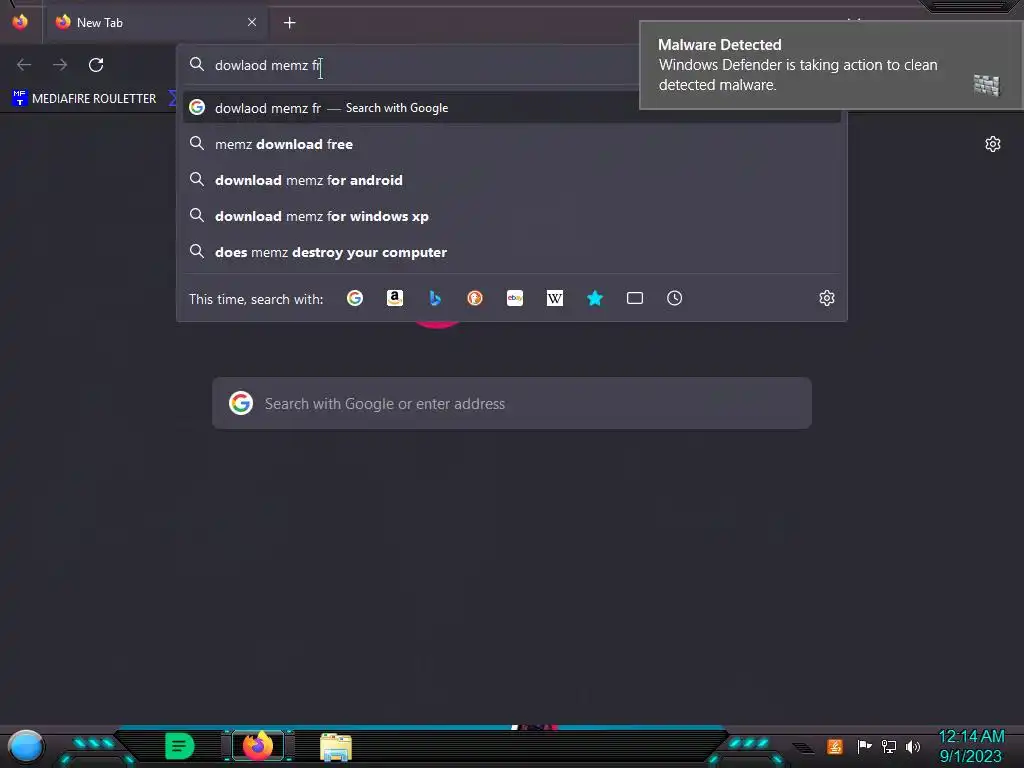The width and height of the screenshot is (1024, 768).
Task: Choose suggestion 'does memz destroy your computer'
Action: pyautogui.click(x=512, y=252)
